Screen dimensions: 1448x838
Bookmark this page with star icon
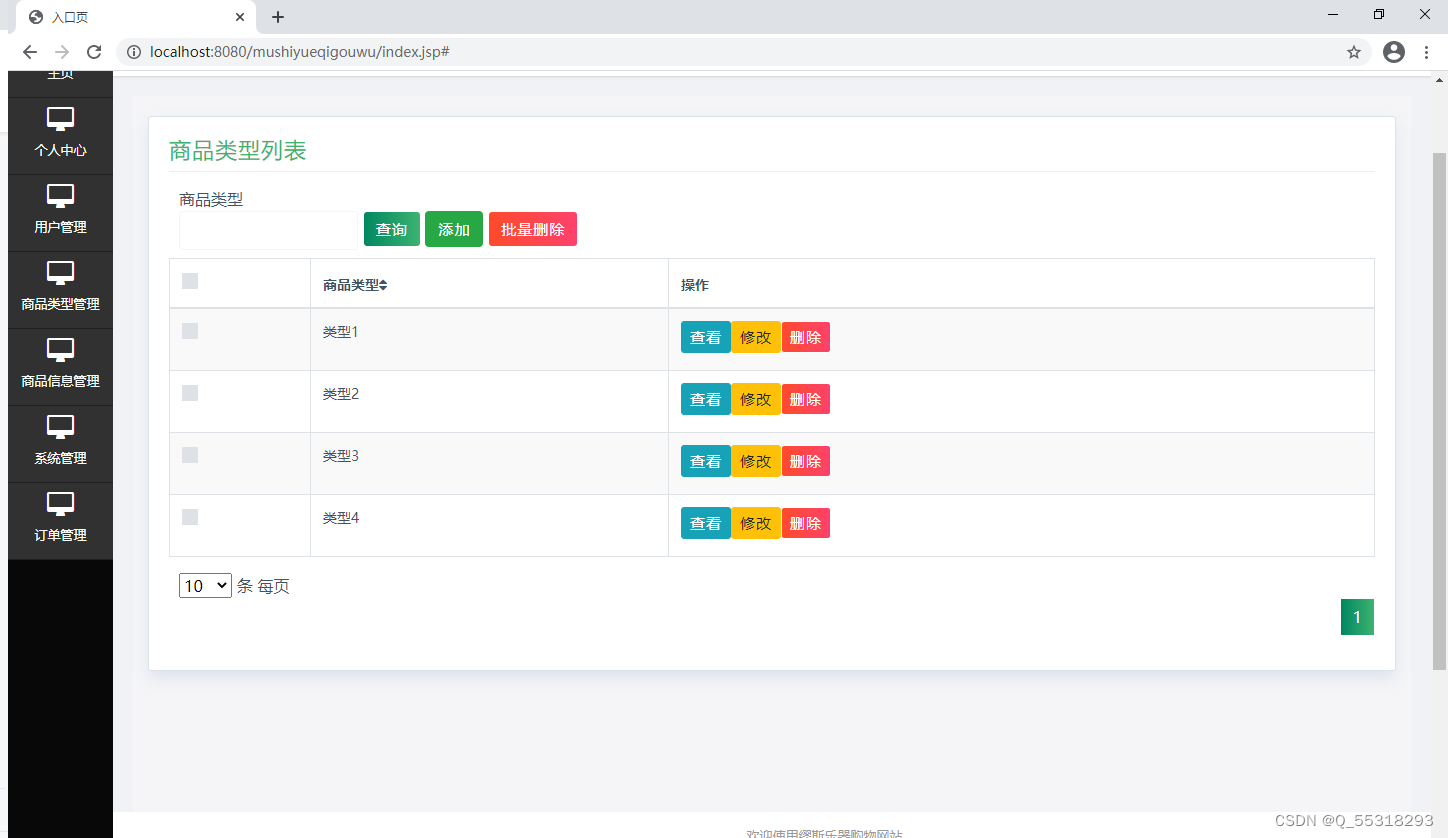pos(1354,52)
